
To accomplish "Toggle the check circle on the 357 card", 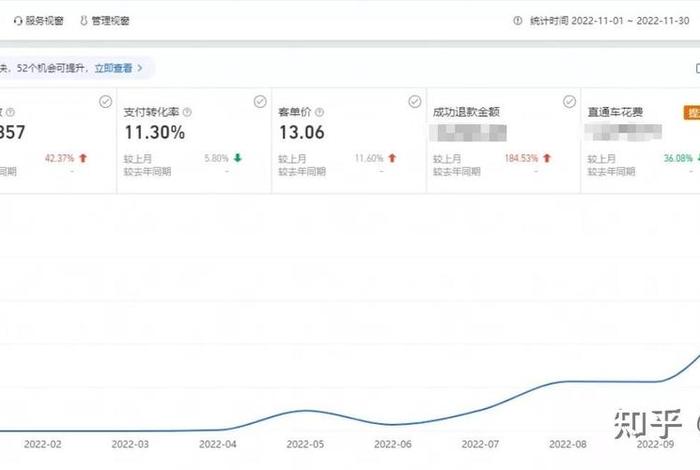I will 105,102.
